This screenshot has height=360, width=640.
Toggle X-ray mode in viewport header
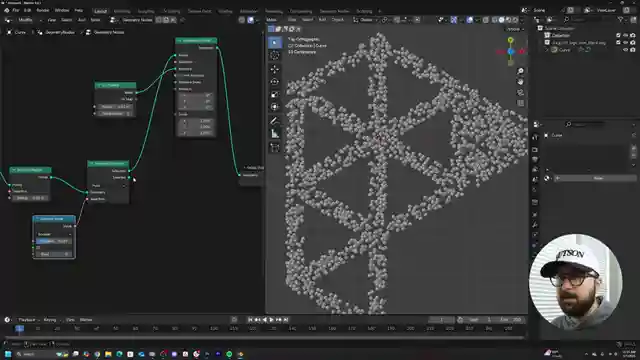click(x=485, y=20)
